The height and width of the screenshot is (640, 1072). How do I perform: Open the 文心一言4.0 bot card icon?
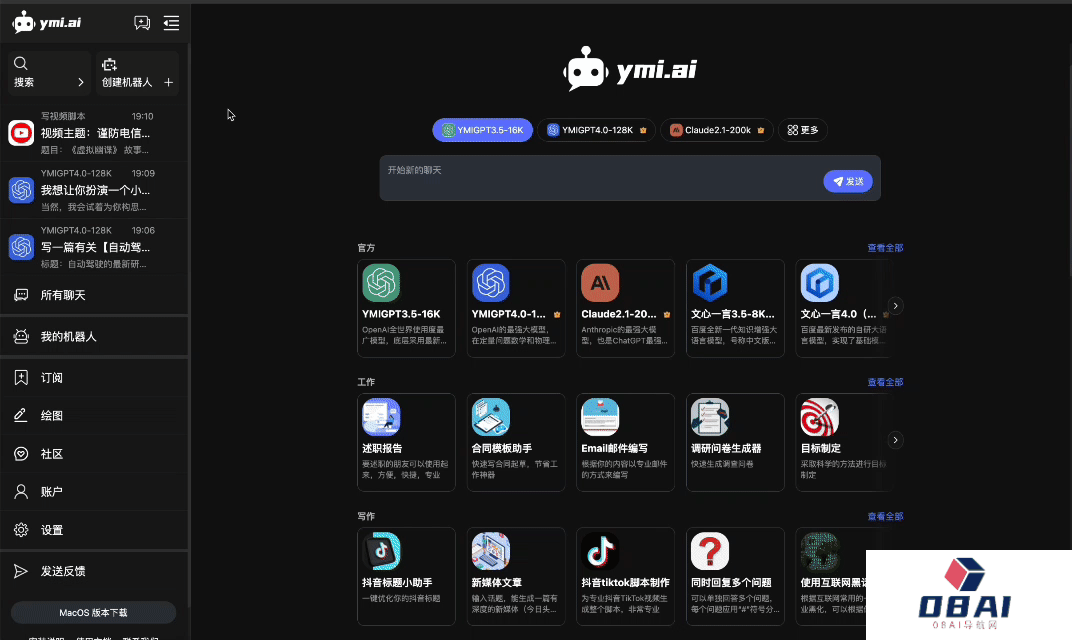[820, 283]
